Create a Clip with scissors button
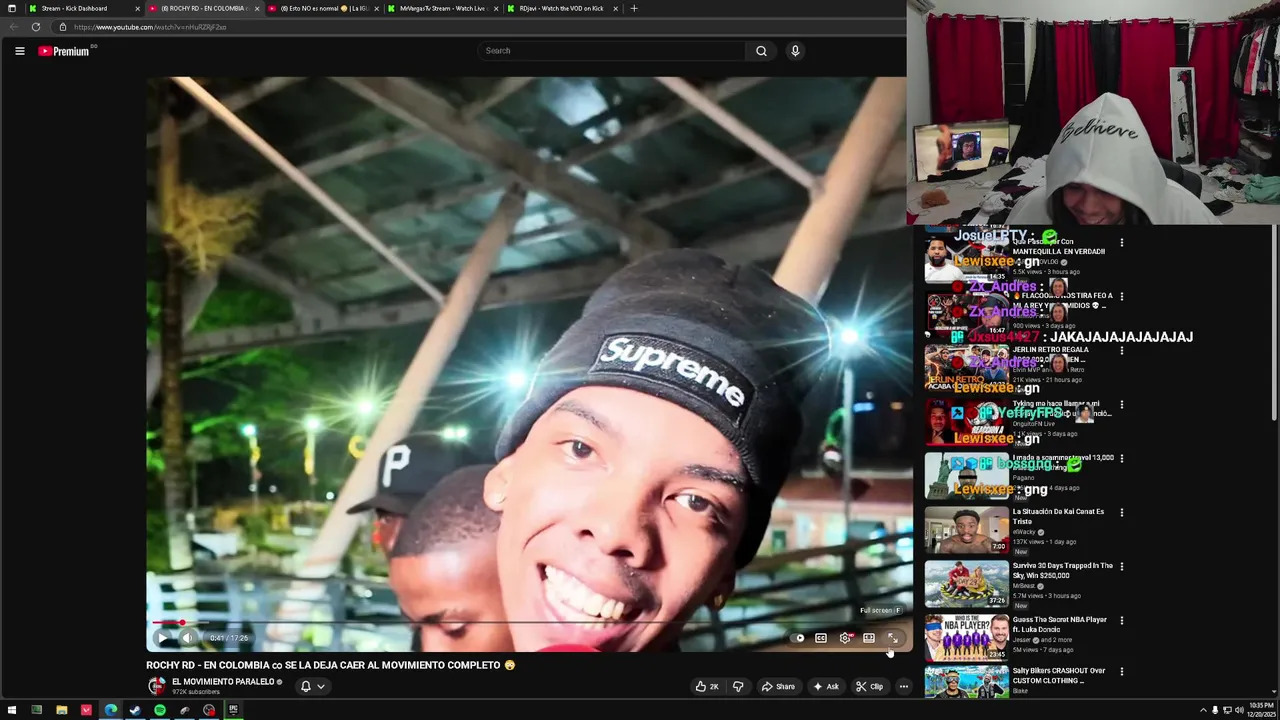This screenshot has height=720, width=1280. pyautogui.click(x=869, y=687)
